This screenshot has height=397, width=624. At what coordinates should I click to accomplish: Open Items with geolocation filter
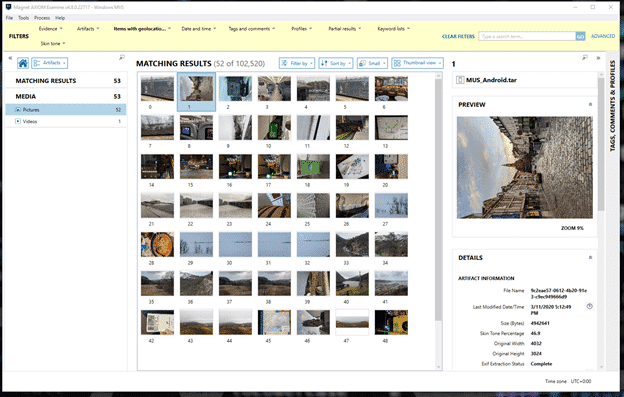142,29
